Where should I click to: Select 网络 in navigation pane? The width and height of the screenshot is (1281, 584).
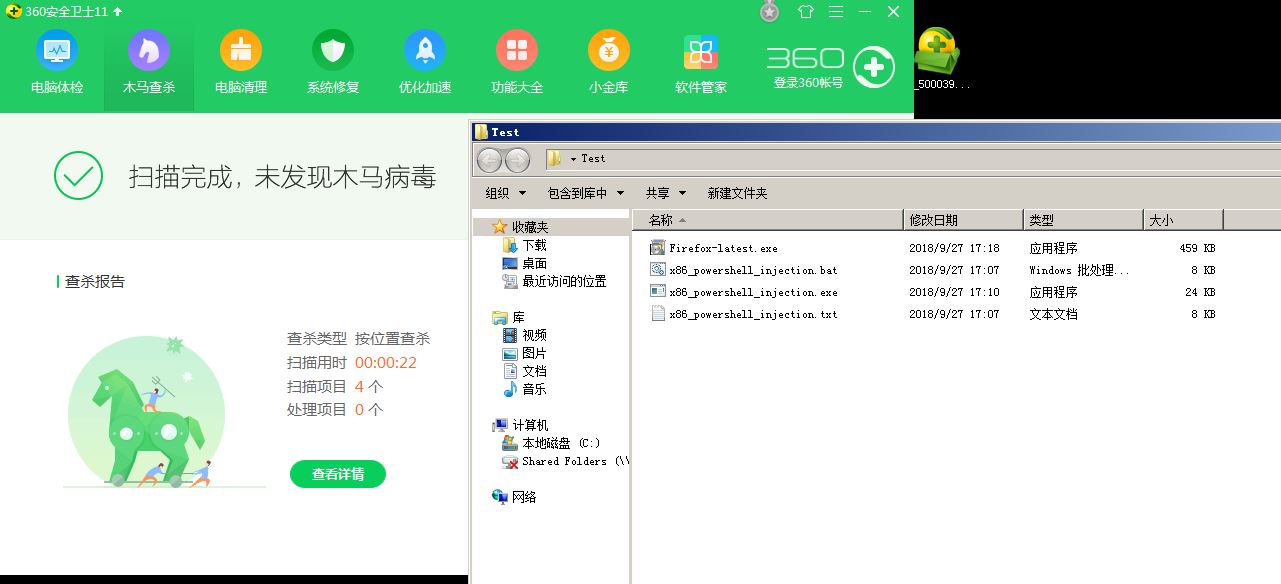(x=524, y=497)
